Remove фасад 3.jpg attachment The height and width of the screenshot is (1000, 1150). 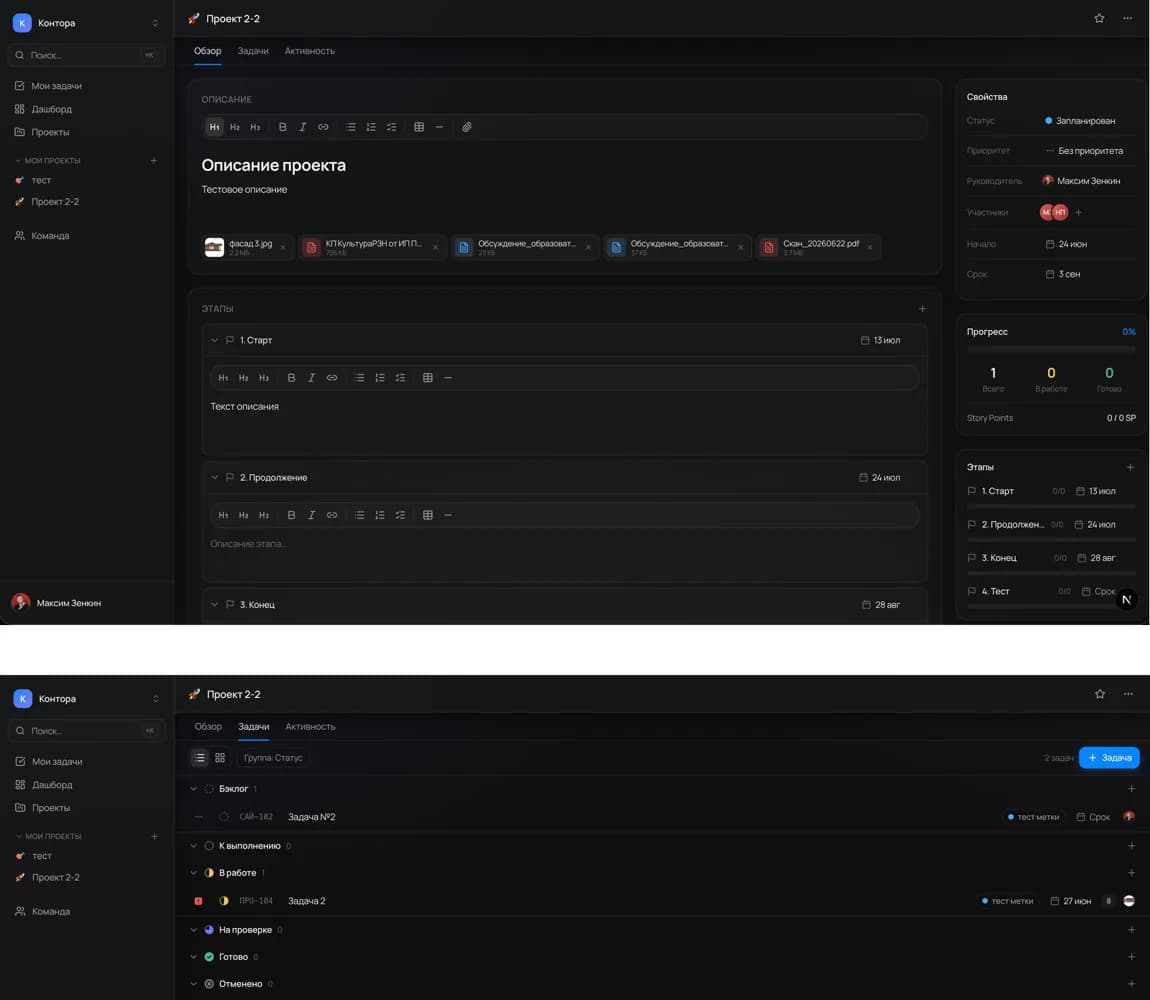pos(283,247)
